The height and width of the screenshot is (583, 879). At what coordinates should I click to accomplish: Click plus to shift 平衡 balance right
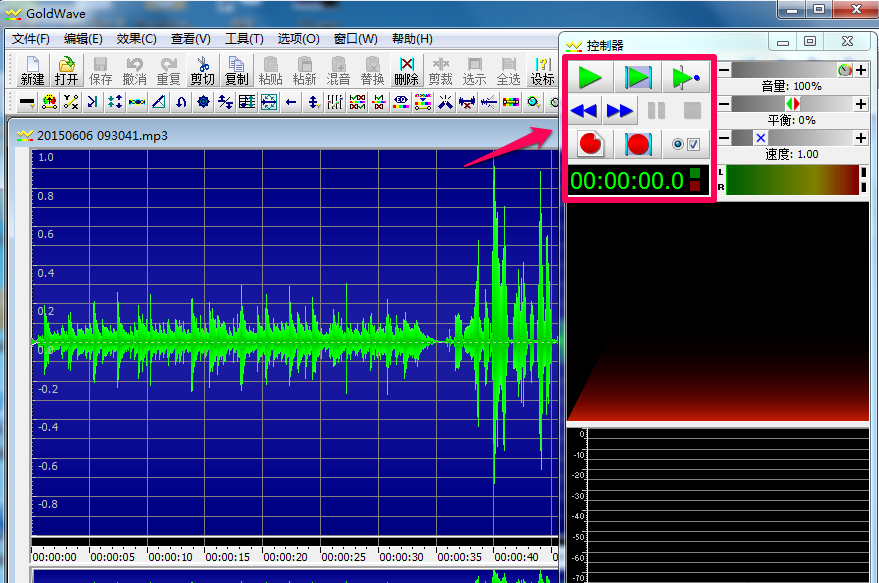click(860, 104)
